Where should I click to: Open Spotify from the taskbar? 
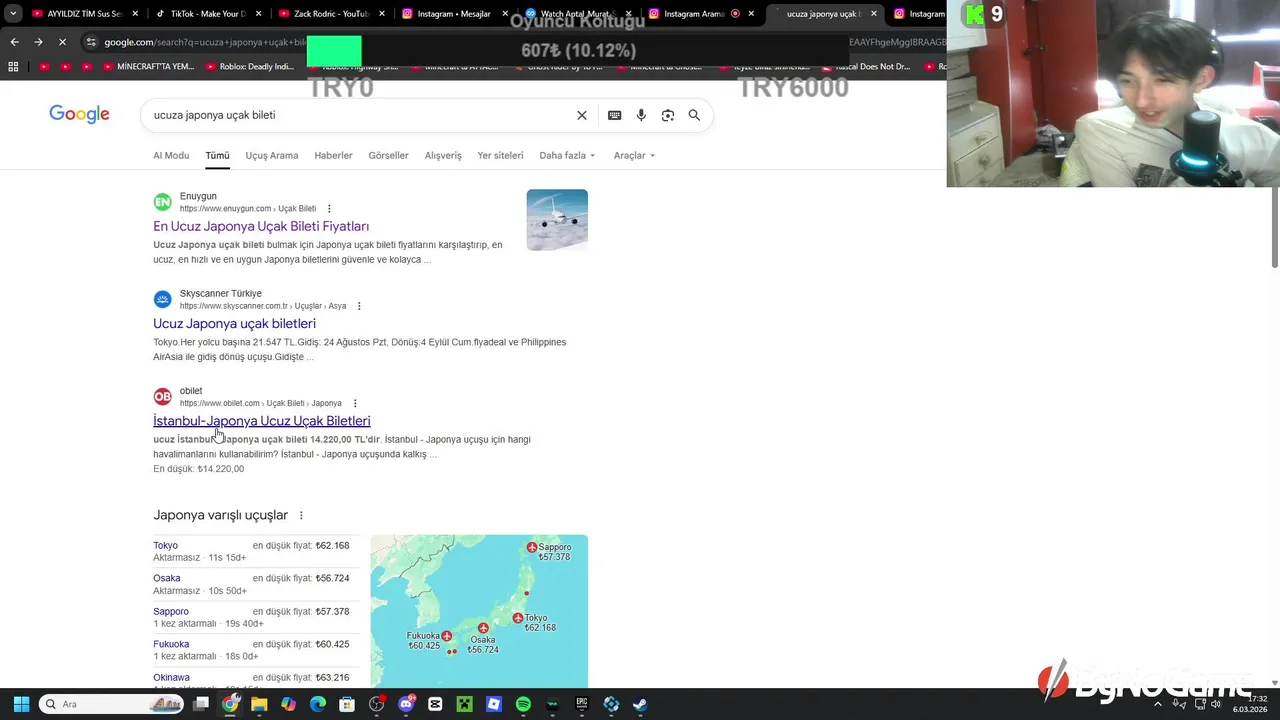523,704
